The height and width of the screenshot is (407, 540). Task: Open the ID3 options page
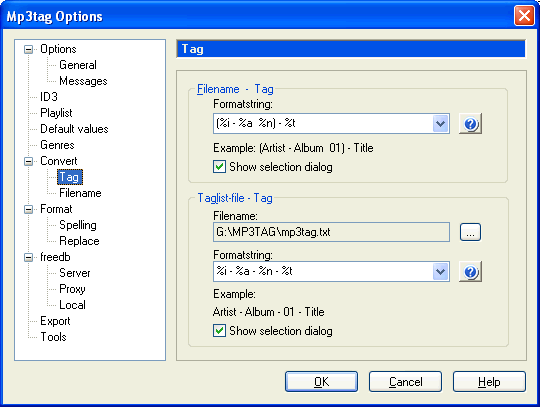click(49, 97)
